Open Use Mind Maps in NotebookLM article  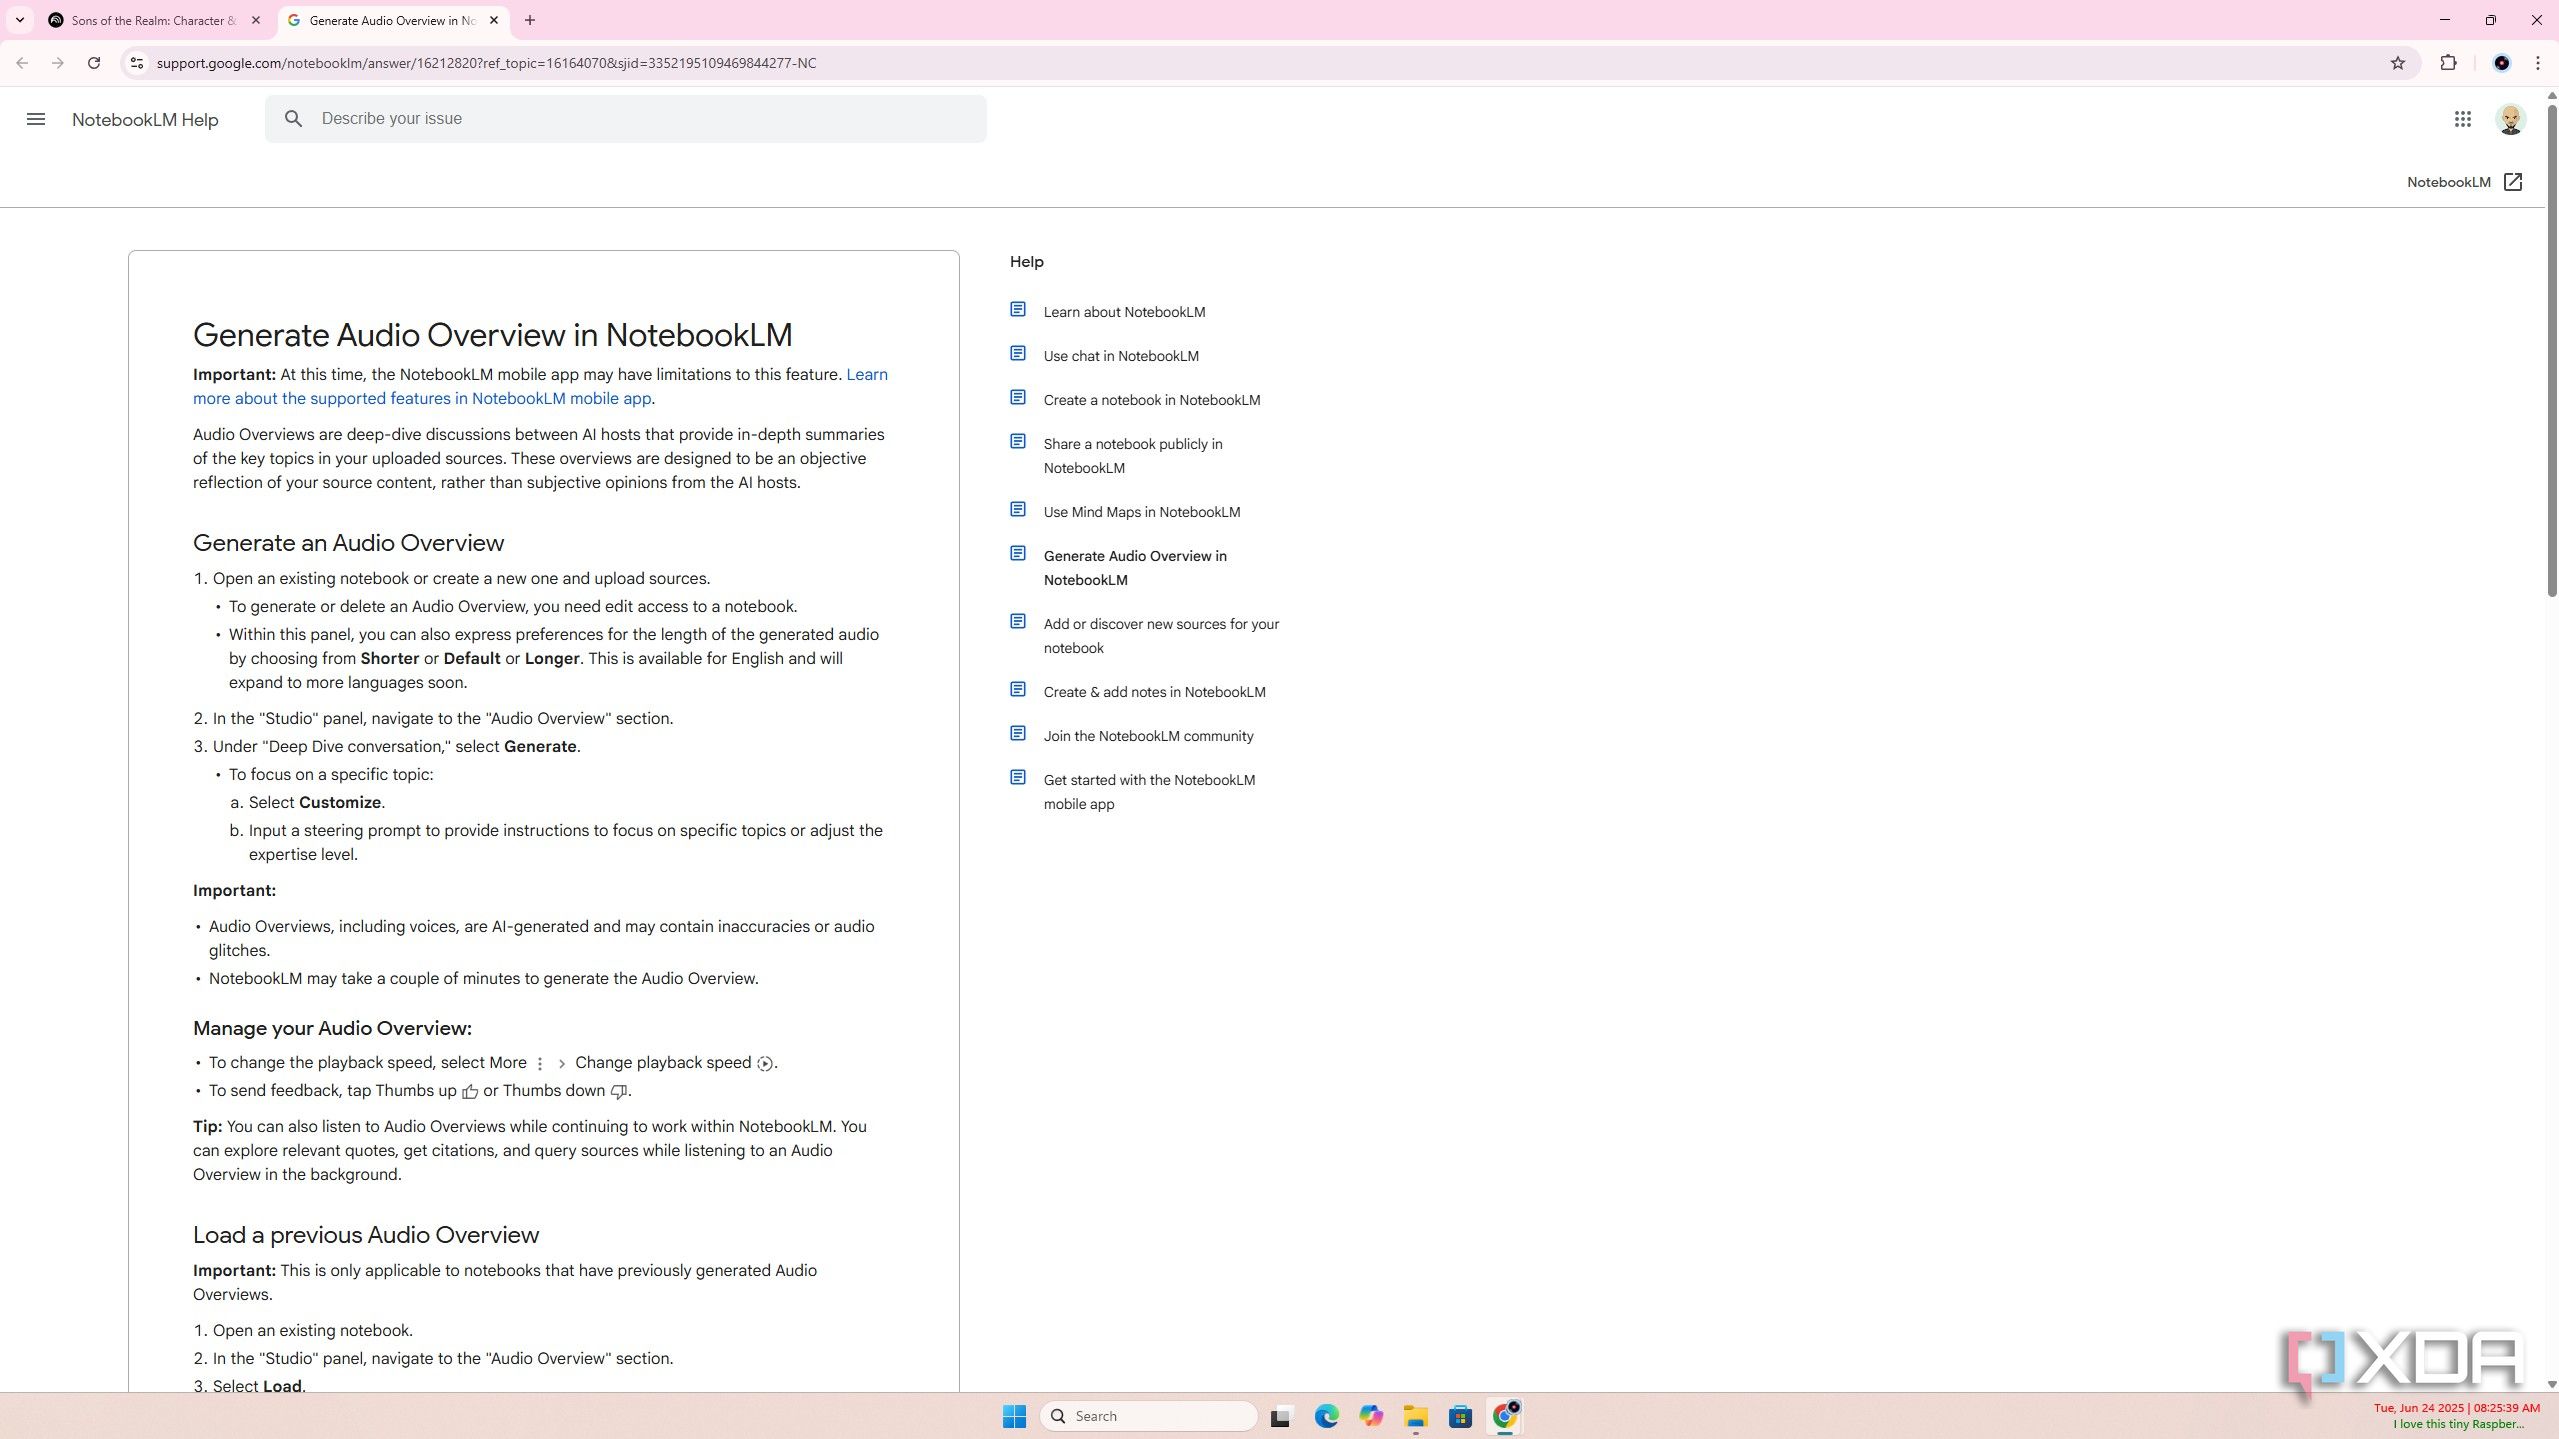1142,512
